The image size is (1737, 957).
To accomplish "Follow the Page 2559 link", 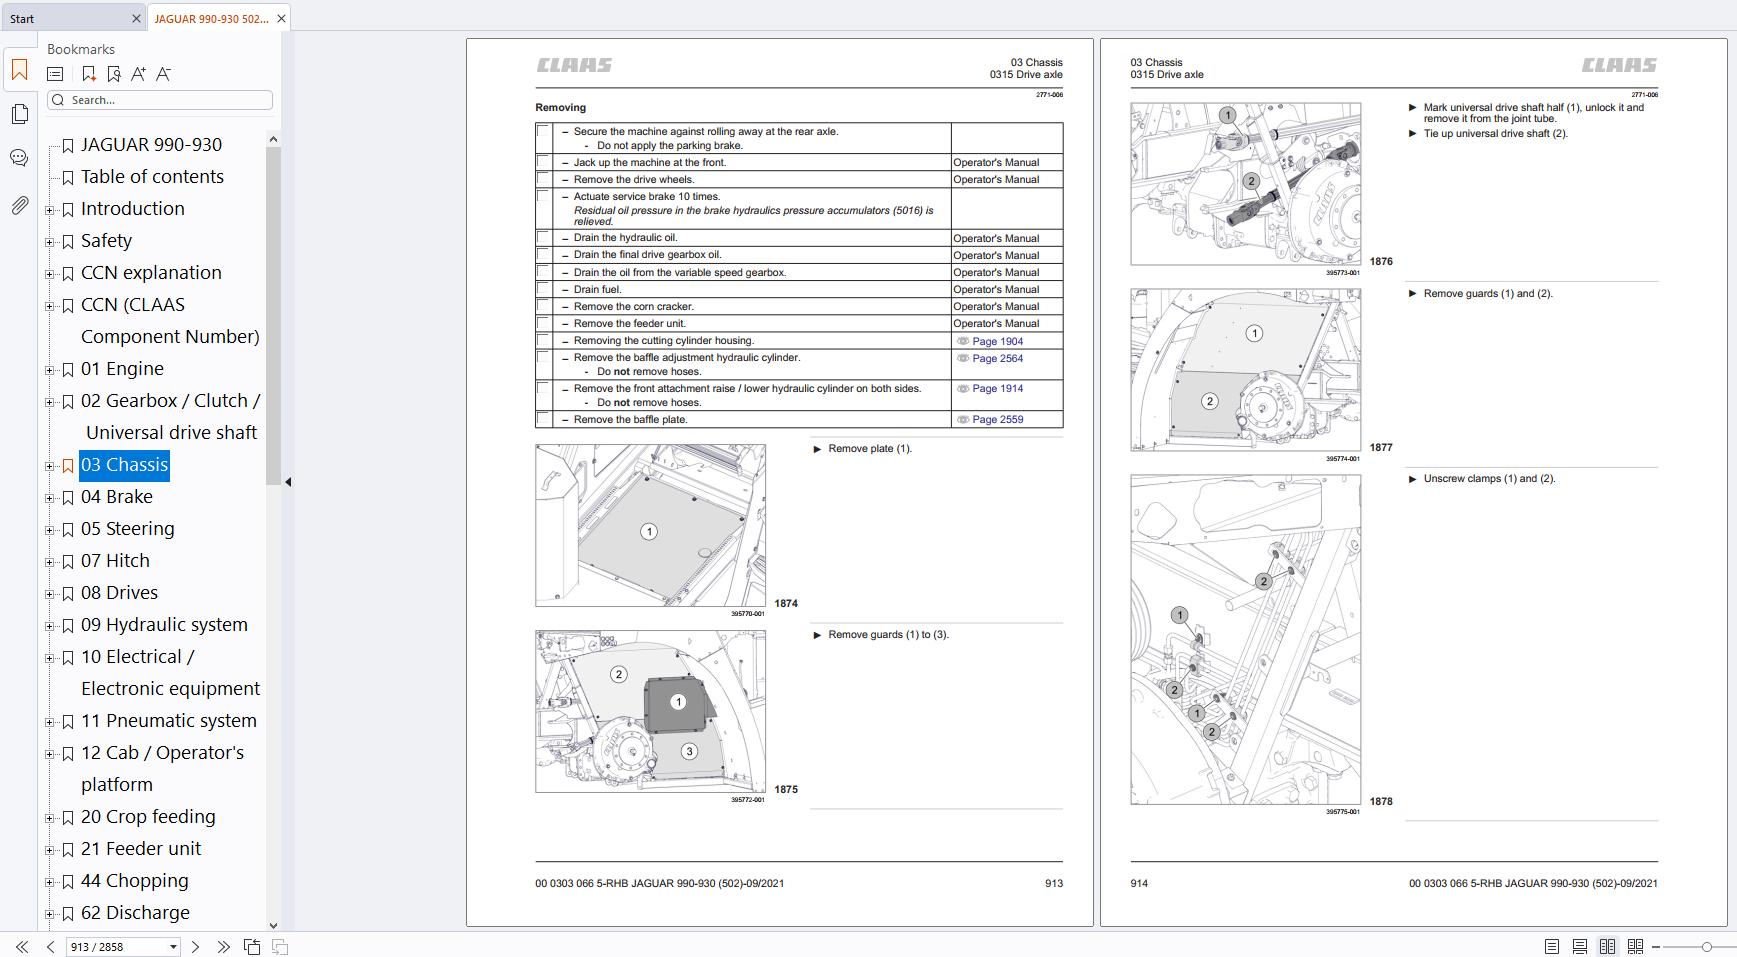I will [997, 419].
